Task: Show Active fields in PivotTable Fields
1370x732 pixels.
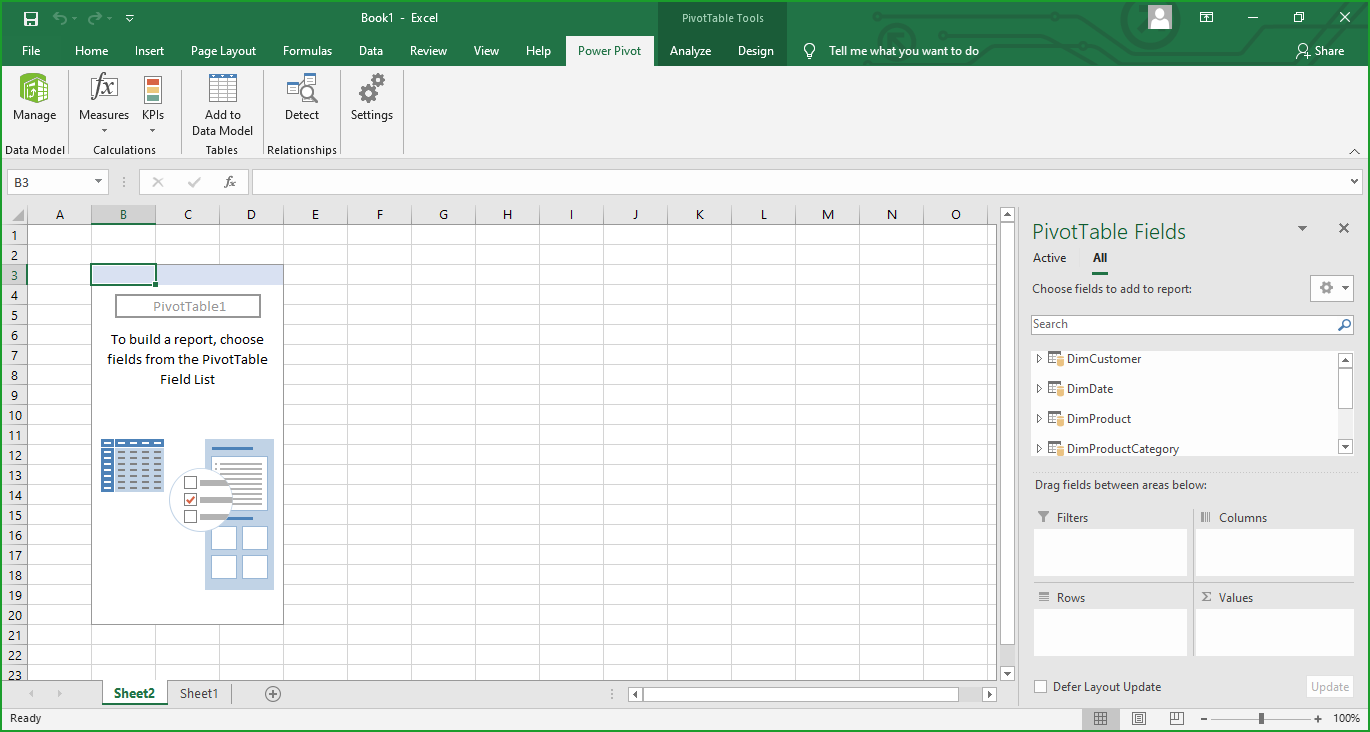Action: pyautogui.click(x=1049, y=258)
